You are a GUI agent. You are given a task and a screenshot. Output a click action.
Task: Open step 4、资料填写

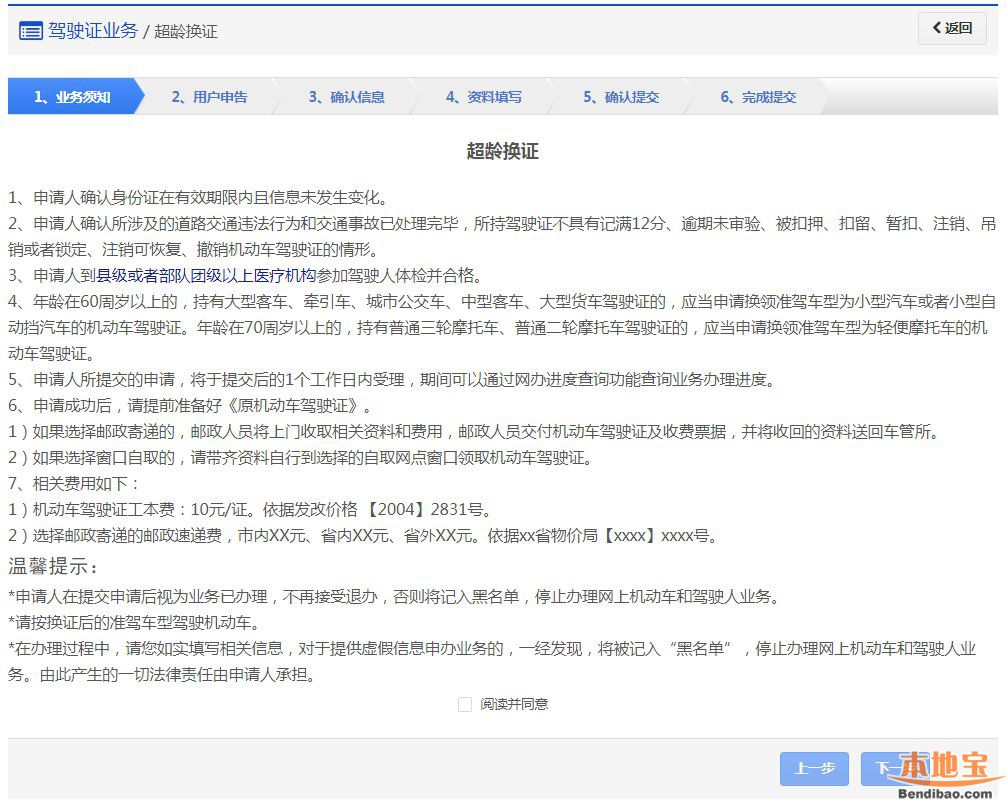coord(483,97)
